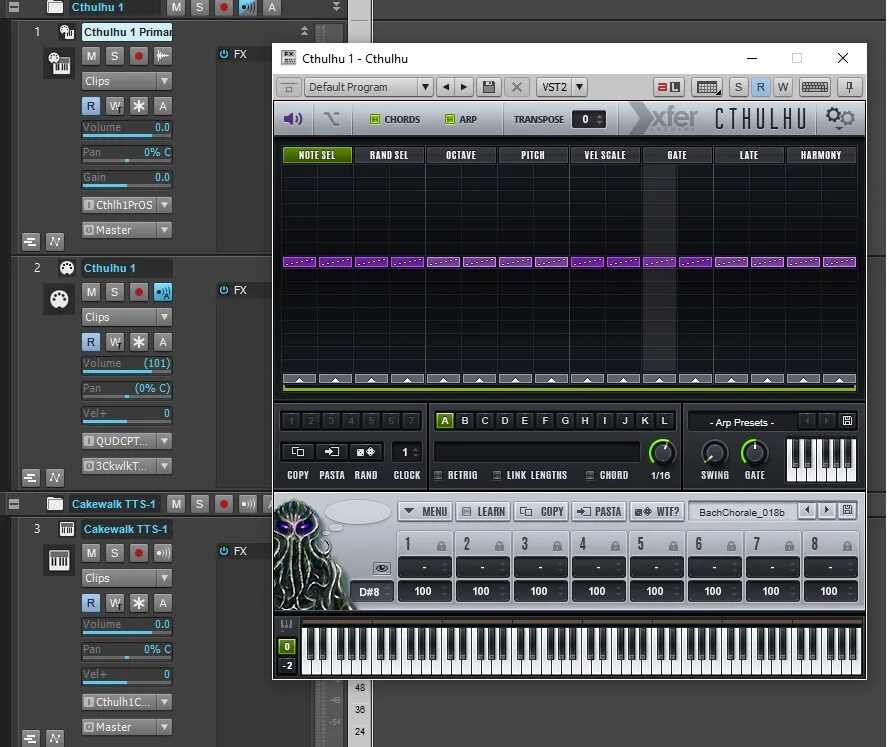Mute the Cthulhu 1 Primary track

pos(91,56)
